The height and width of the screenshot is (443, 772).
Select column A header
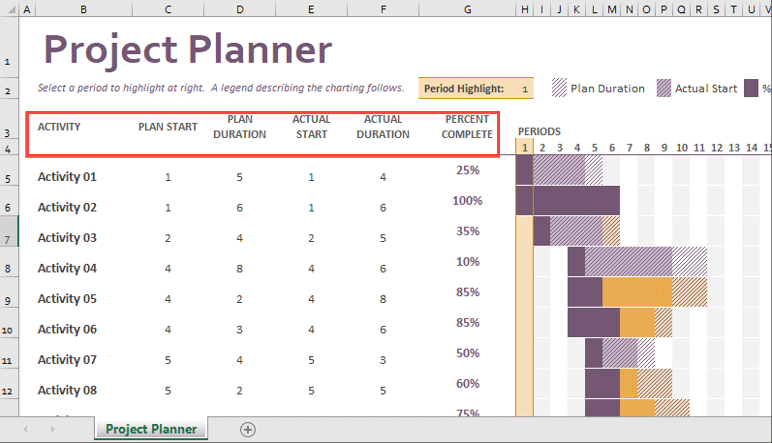[27, 9]
